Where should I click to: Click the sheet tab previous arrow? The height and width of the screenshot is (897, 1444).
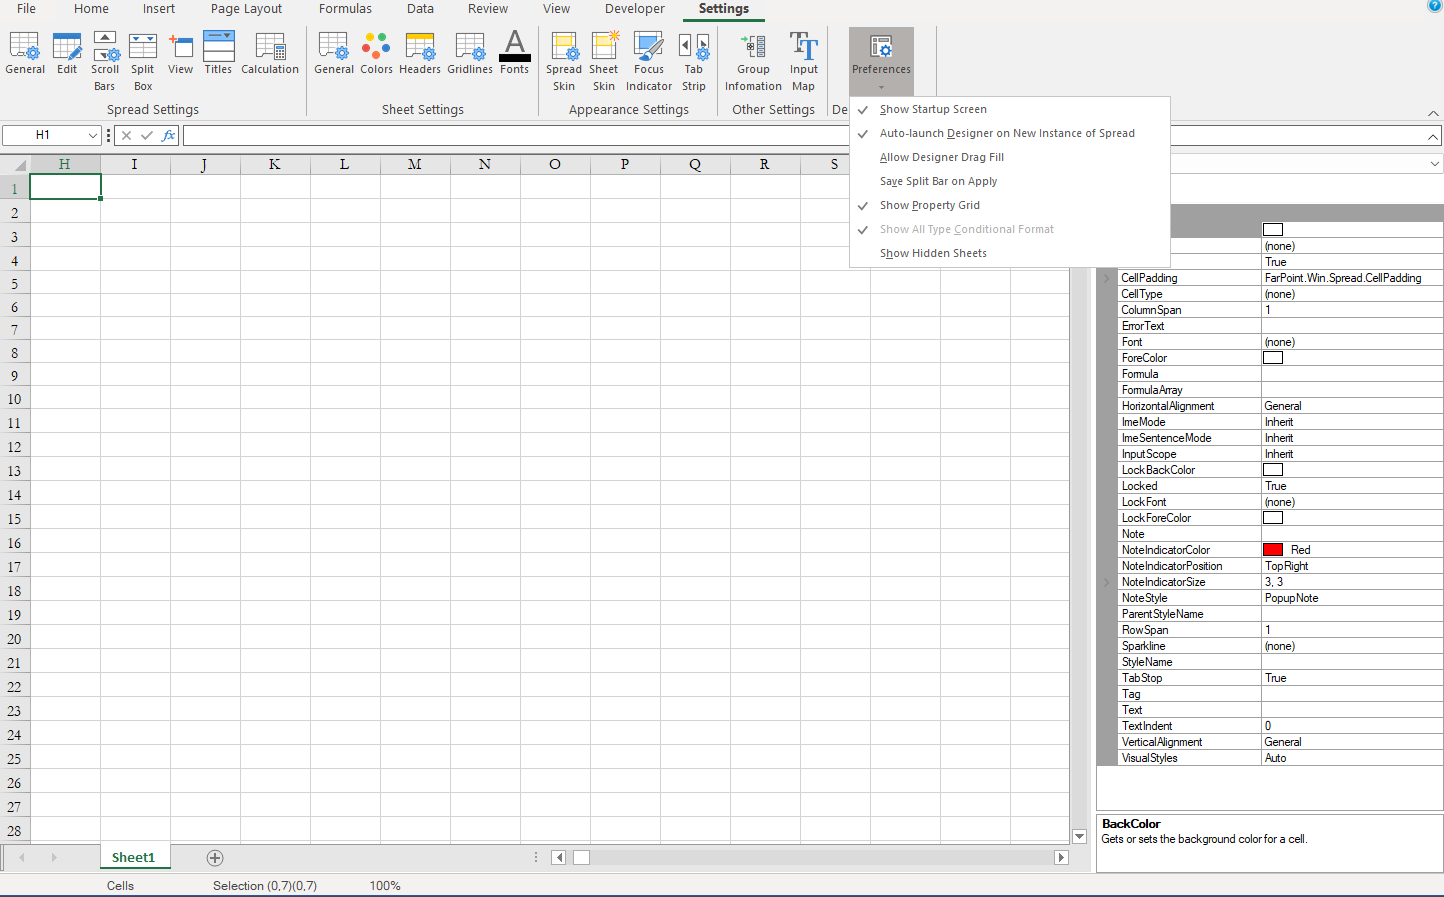22,858
